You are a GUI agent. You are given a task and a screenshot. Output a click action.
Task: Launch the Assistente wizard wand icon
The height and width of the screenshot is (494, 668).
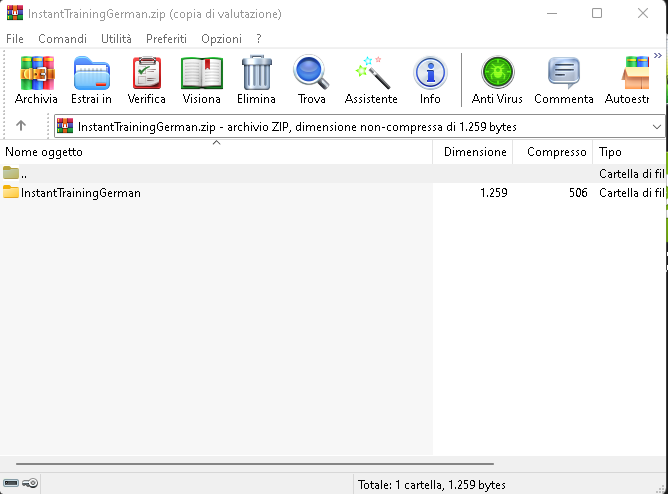tap(372, 72)
